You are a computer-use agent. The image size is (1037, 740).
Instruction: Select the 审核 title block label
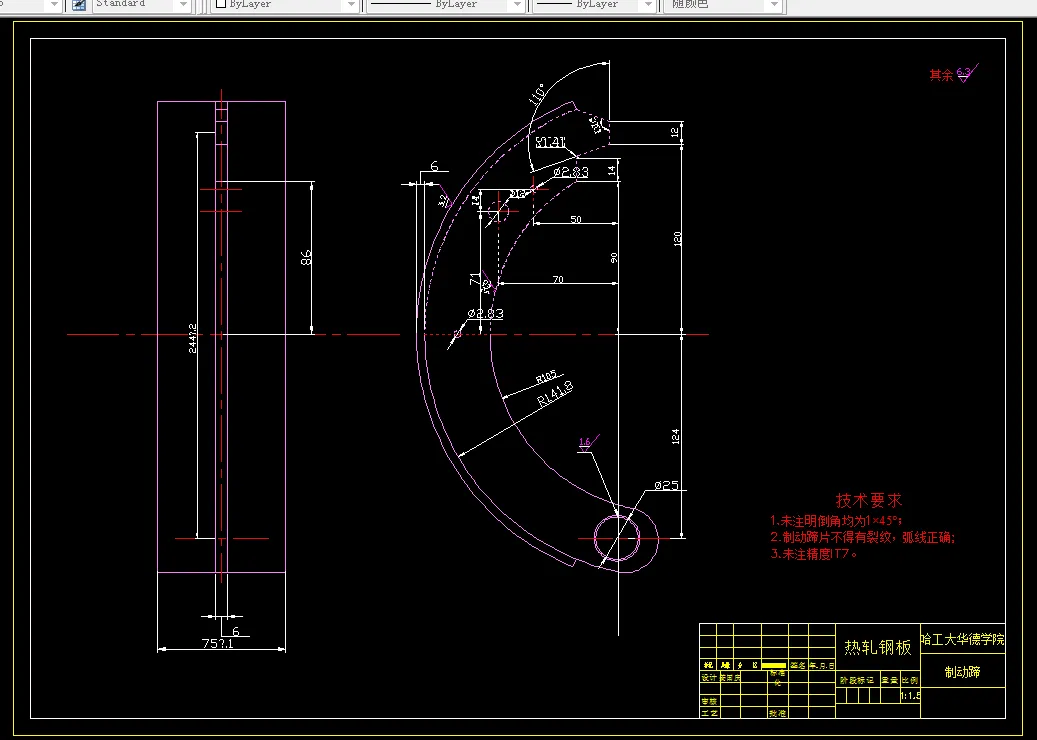pyautogui.click(x=709, y=700)
